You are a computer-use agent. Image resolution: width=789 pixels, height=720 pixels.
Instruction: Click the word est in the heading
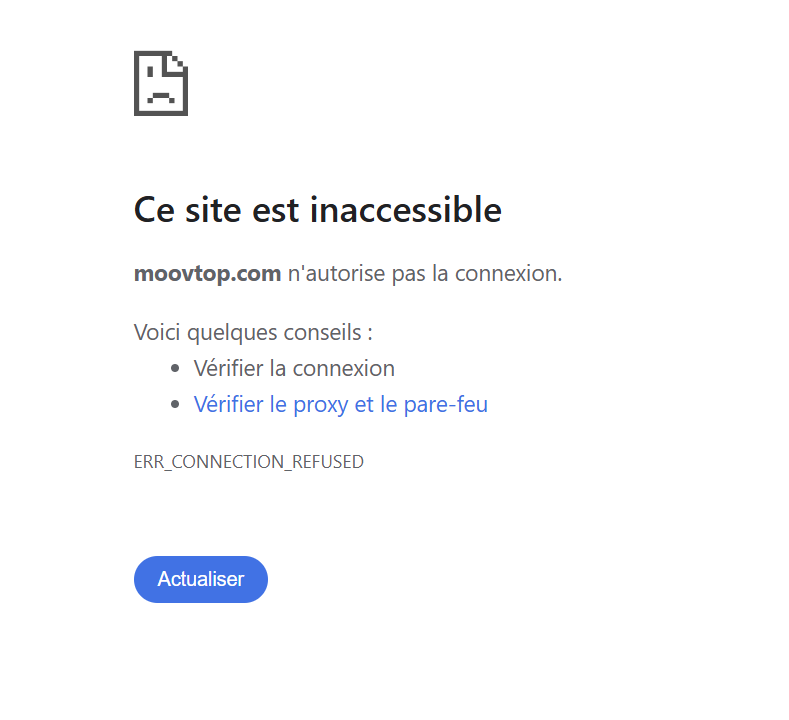point(275,211)
